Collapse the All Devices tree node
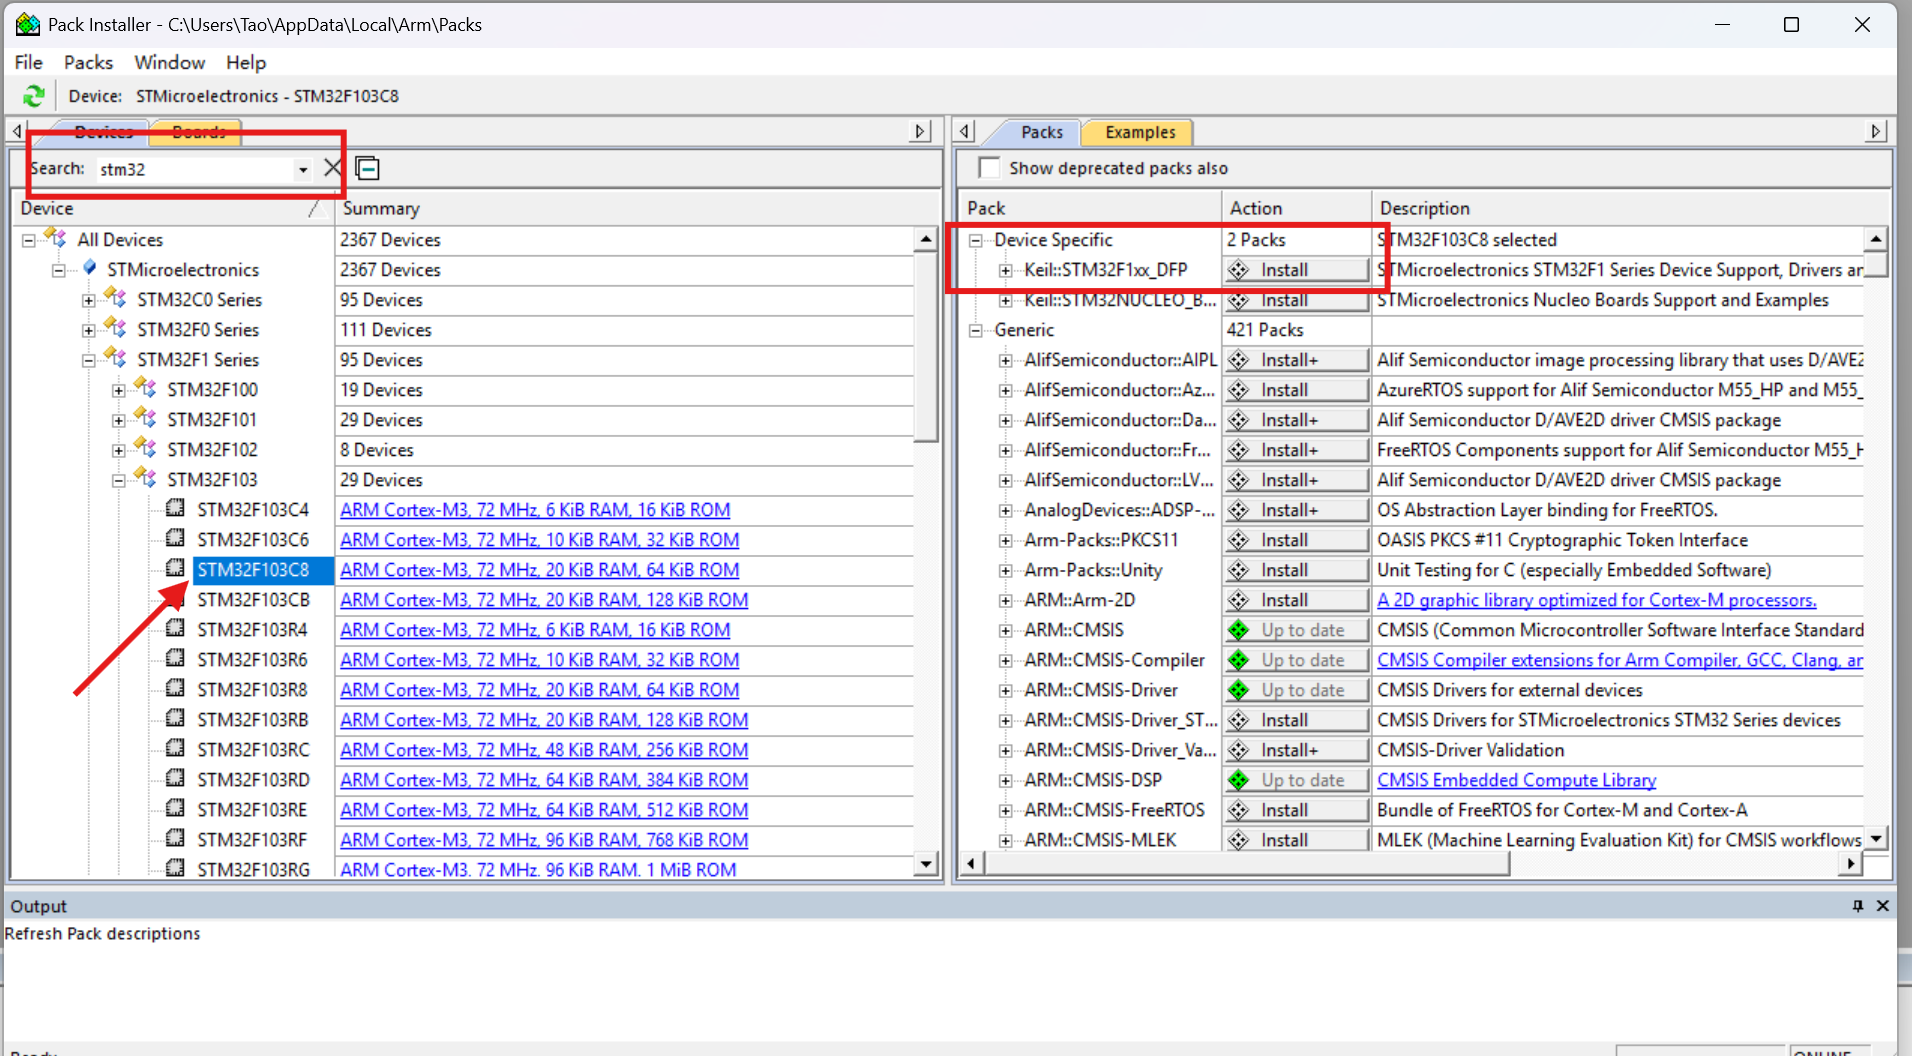The image size is (1912, 1056). 28,240
